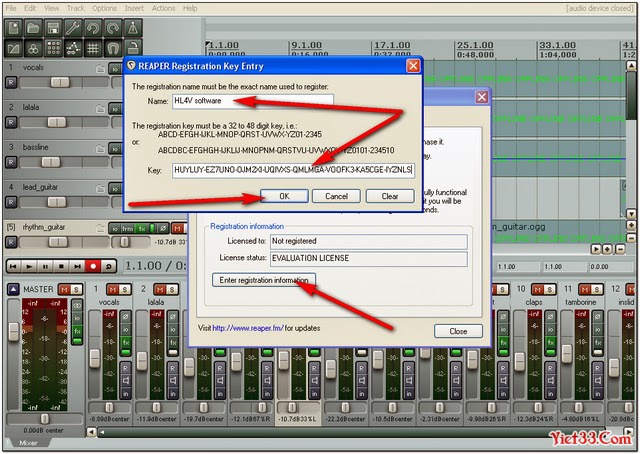Click the Undo arrow toolbar icon
Screen dimensions: 640x454
93,28
